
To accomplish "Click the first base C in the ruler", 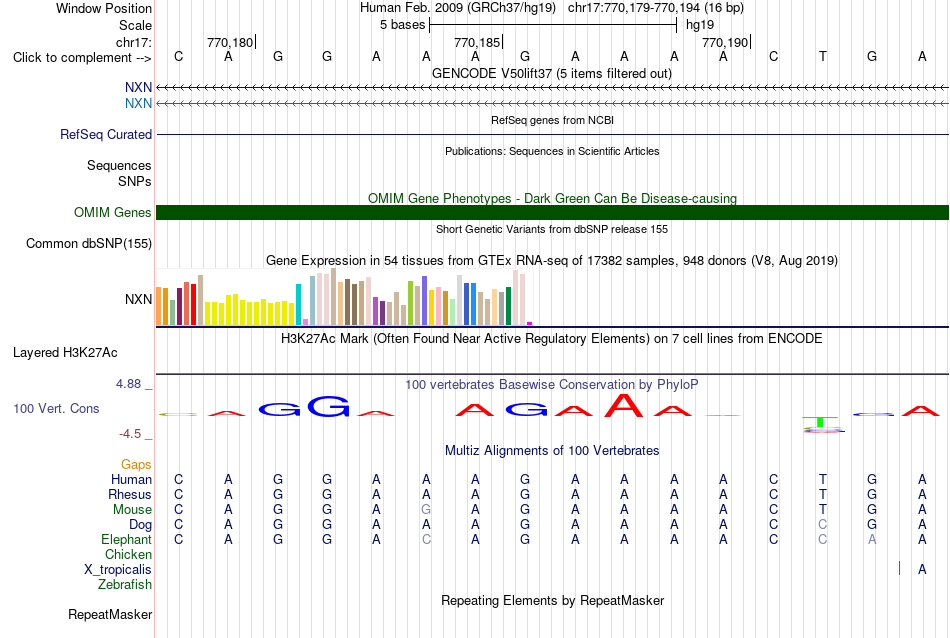I will [x=178, y=56].
